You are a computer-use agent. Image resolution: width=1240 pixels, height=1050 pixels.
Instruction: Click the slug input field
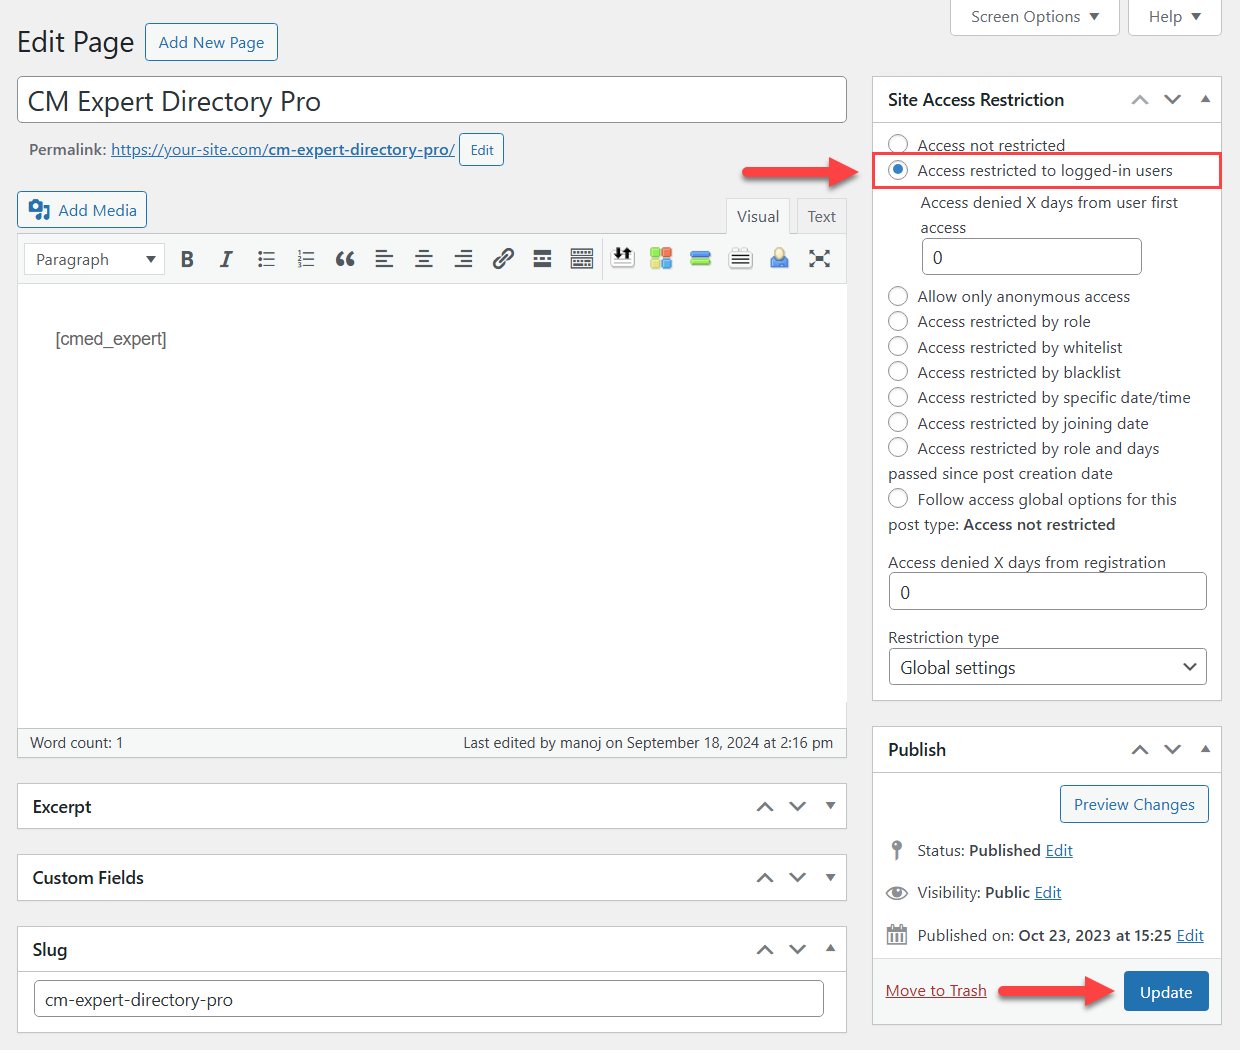pyautogui.click(x=429, y=999)
